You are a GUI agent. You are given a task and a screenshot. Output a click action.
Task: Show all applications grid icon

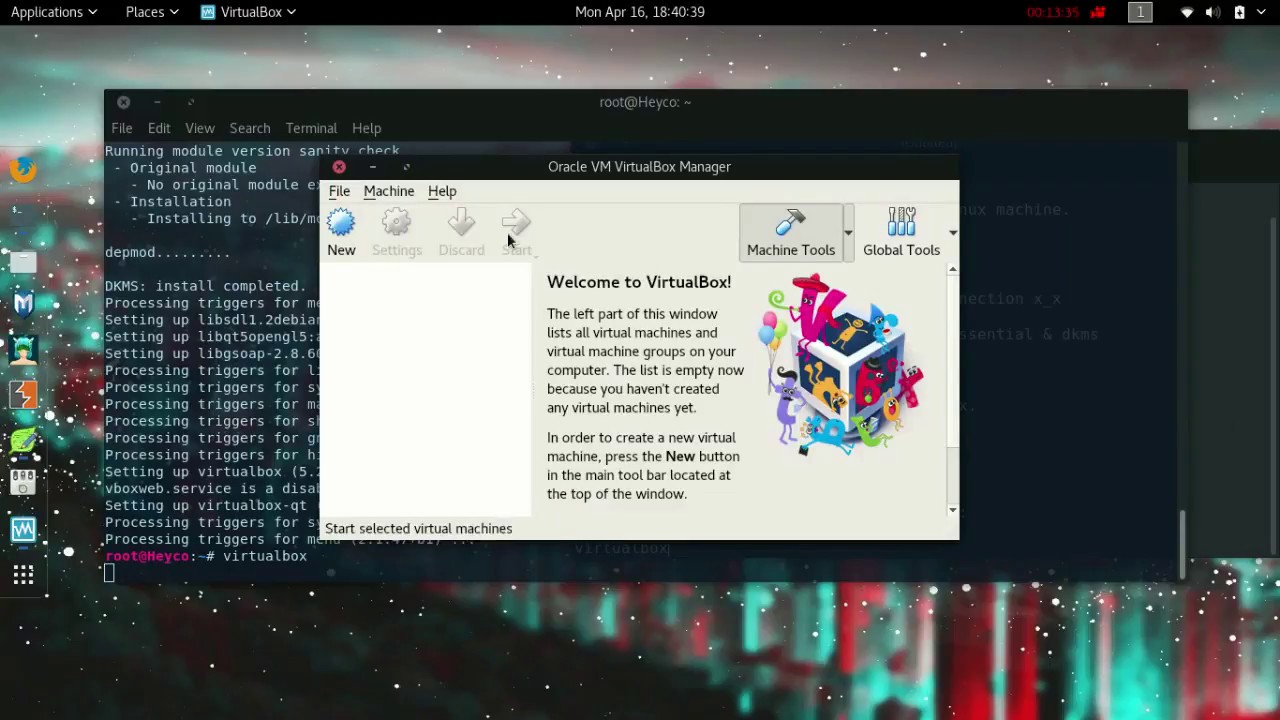click(x=23, y=574)
